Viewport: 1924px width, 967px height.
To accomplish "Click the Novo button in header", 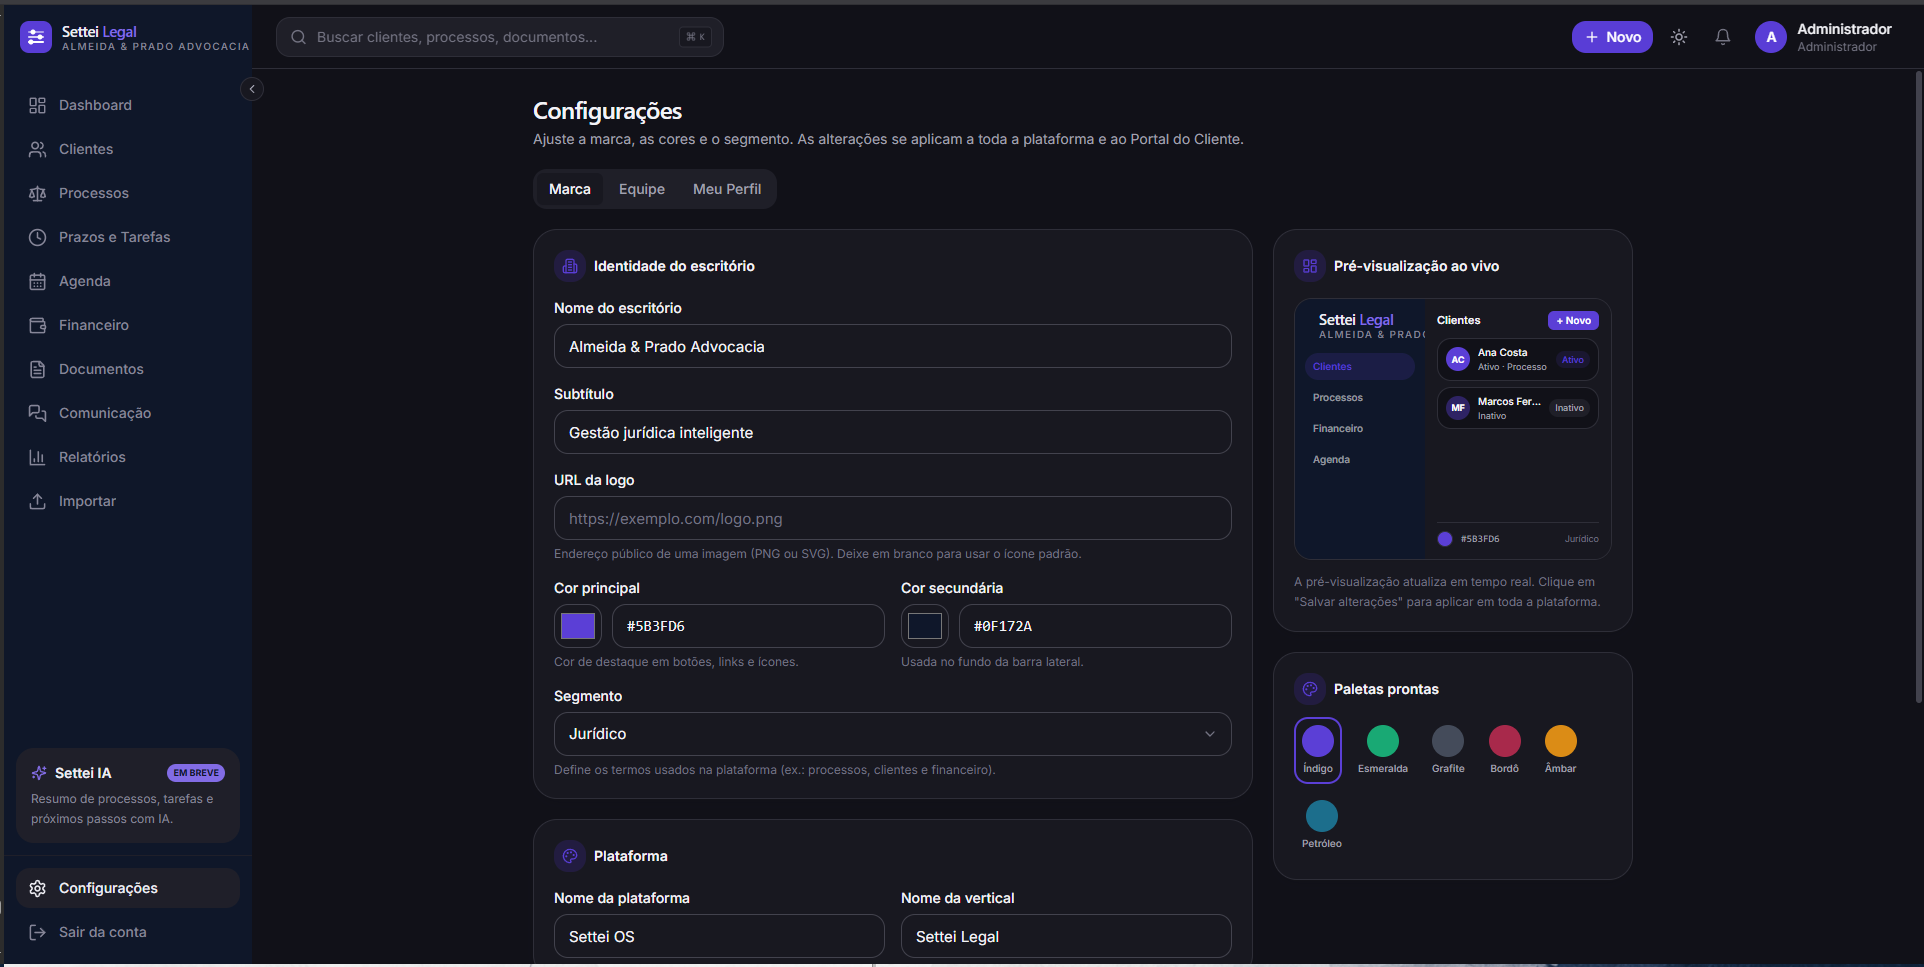I will [1612, 37].
